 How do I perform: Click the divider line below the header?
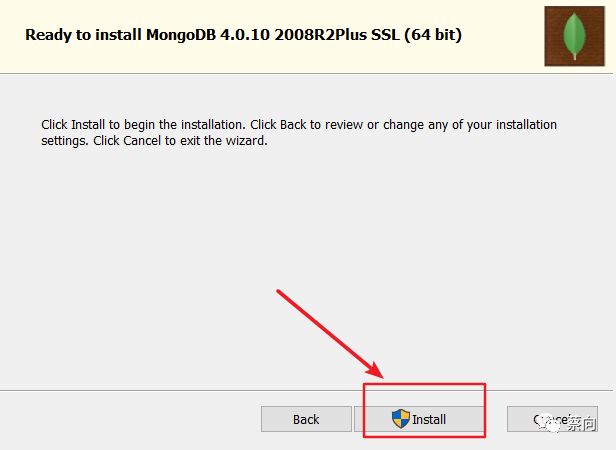pos(306,73)
